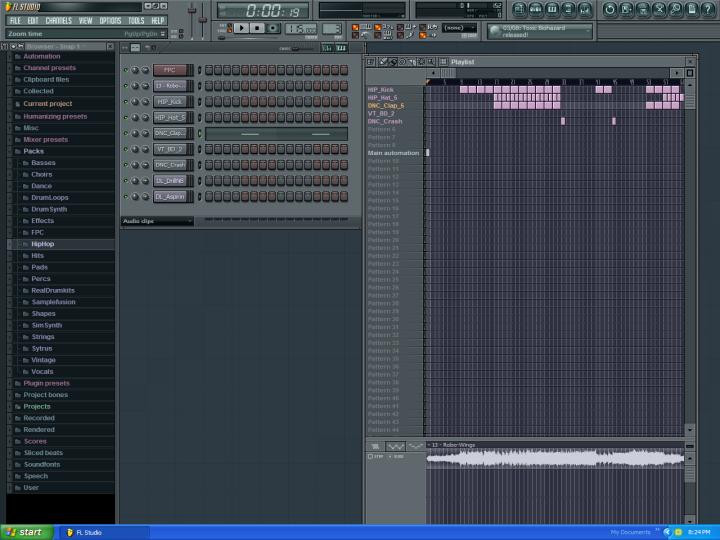Screen dimensions: 720x540
Task: Click the Stop button in transport
Action: click(x=257, y=28)
